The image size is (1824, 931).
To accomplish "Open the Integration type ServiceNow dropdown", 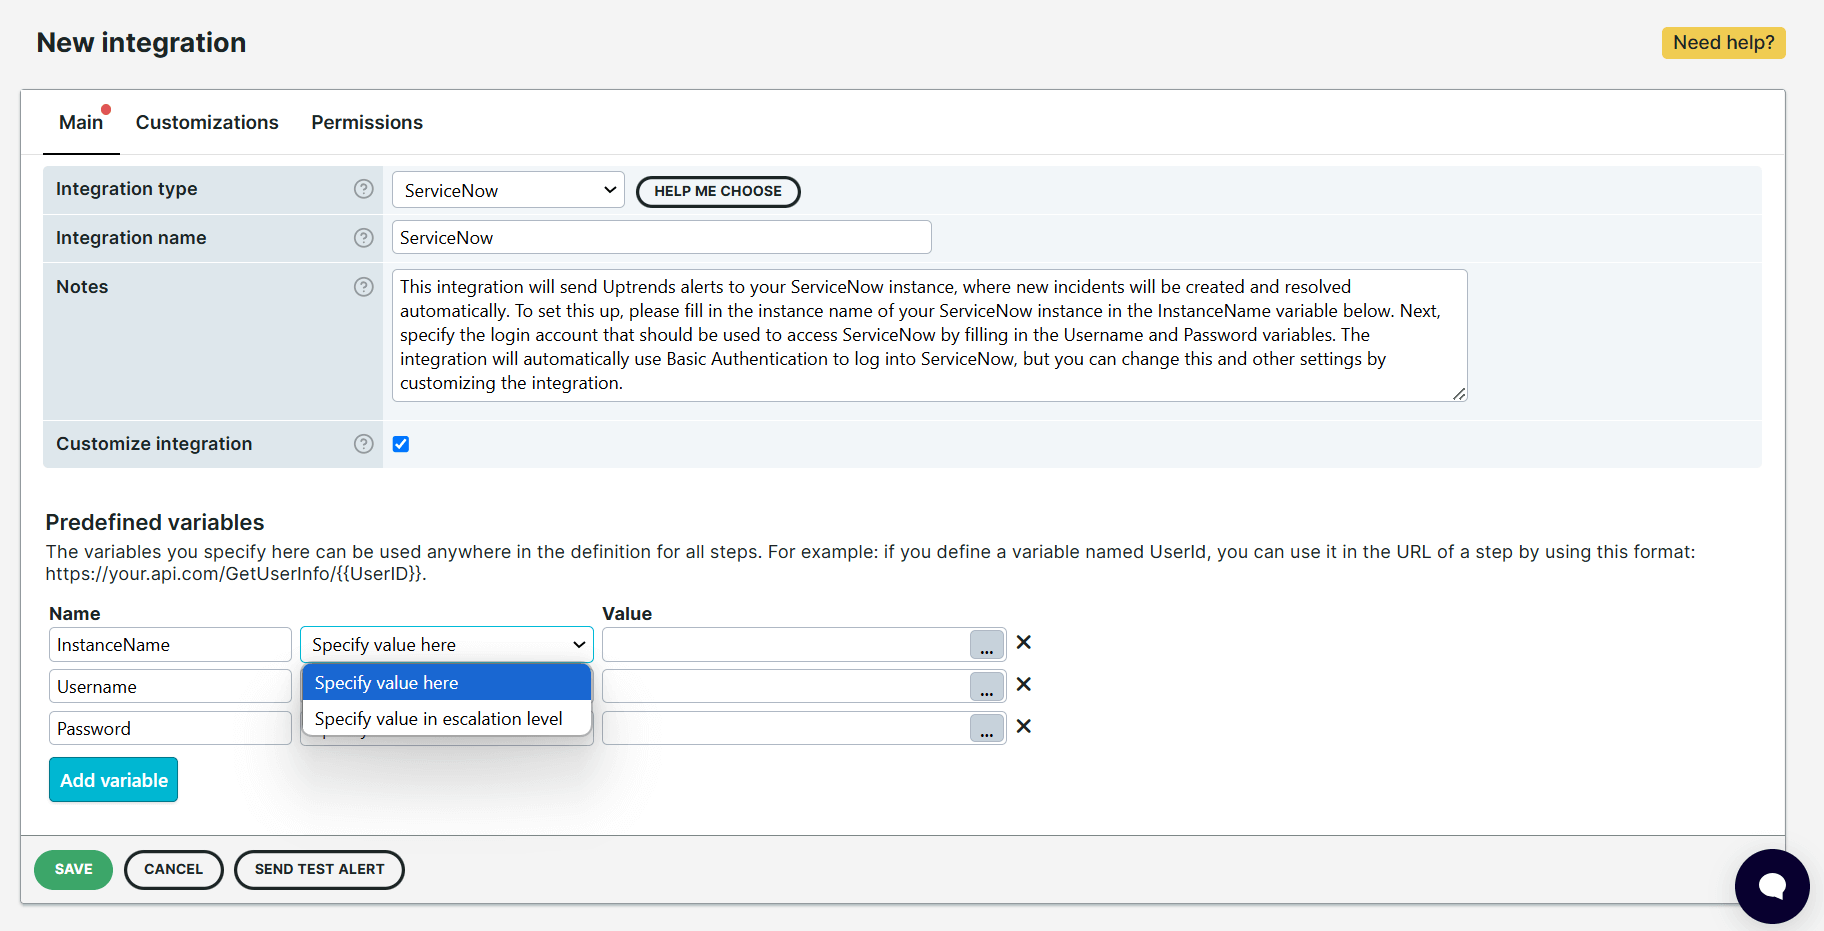I will pos(508,190).
